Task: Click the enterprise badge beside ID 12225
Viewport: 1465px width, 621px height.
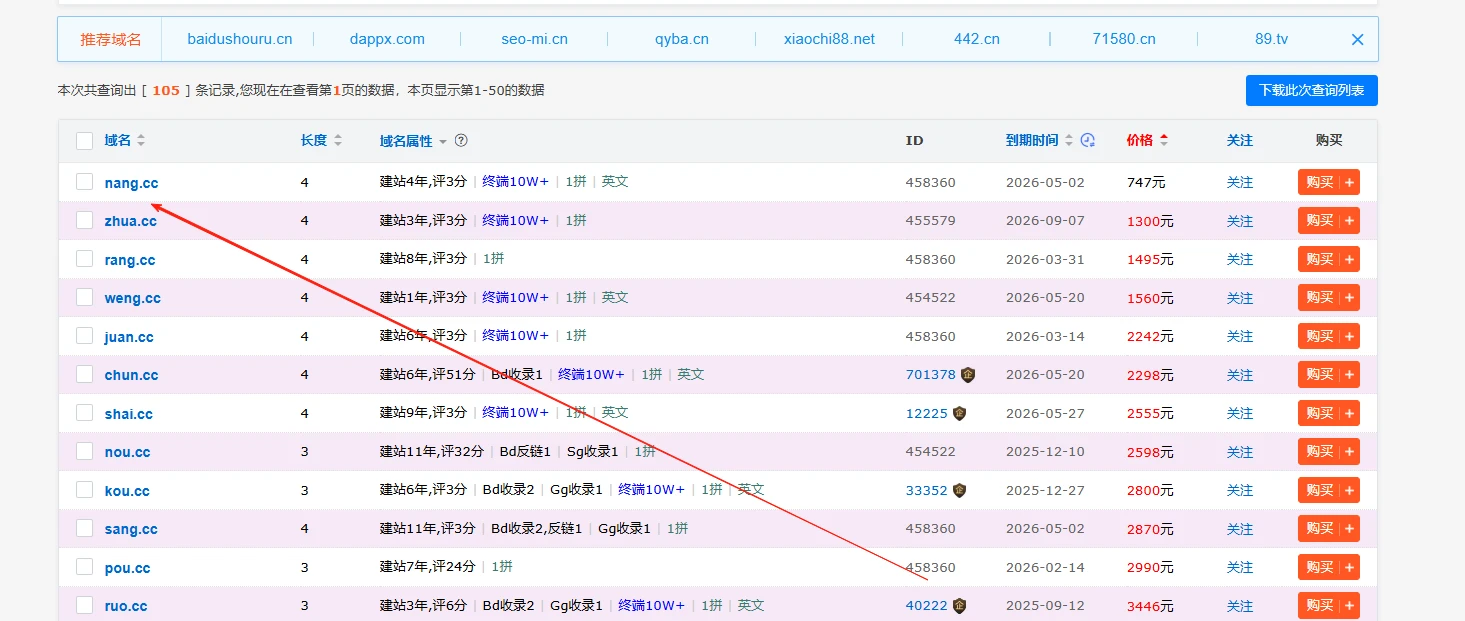Action: [x=959, y=413]
